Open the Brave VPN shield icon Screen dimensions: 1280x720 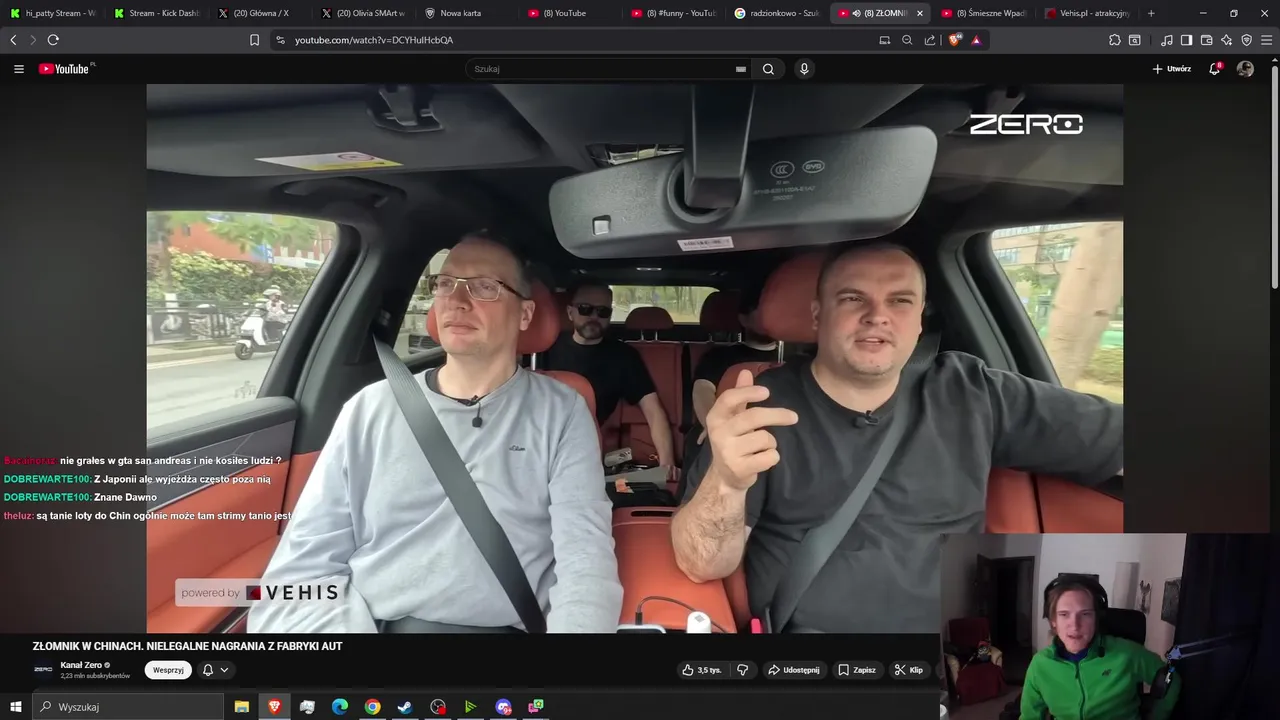pos(1247,40)
